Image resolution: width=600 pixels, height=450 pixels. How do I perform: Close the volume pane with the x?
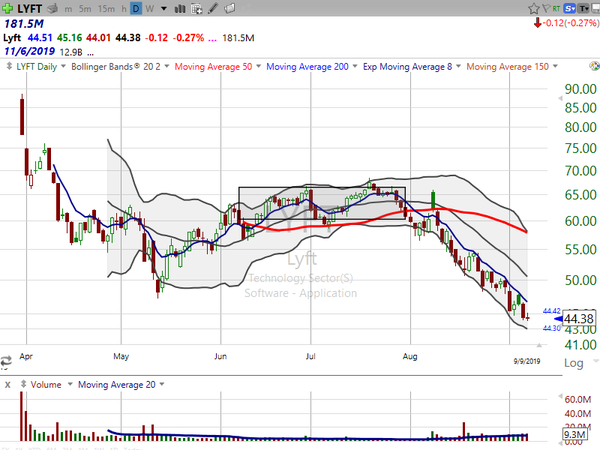point(8,385)
